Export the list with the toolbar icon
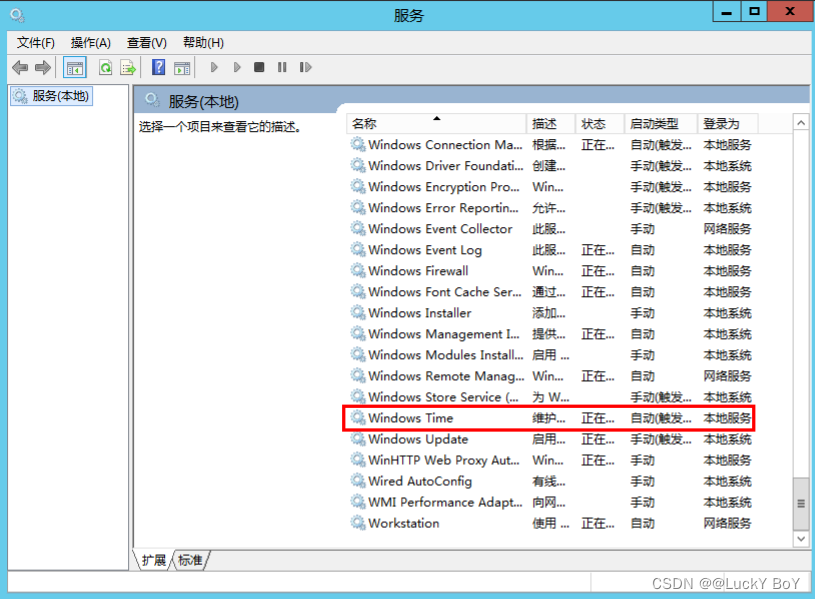 (x=128, y=68)
